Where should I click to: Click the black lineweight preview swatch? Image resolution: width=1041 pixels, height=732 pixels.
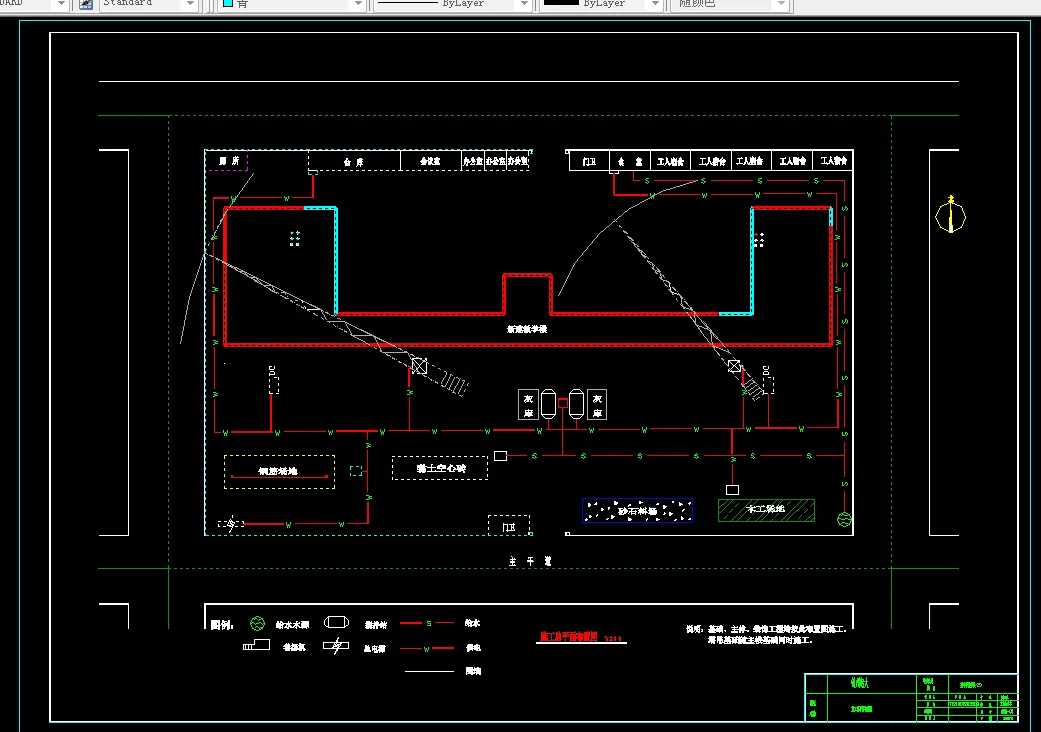[x=562, y=3]
